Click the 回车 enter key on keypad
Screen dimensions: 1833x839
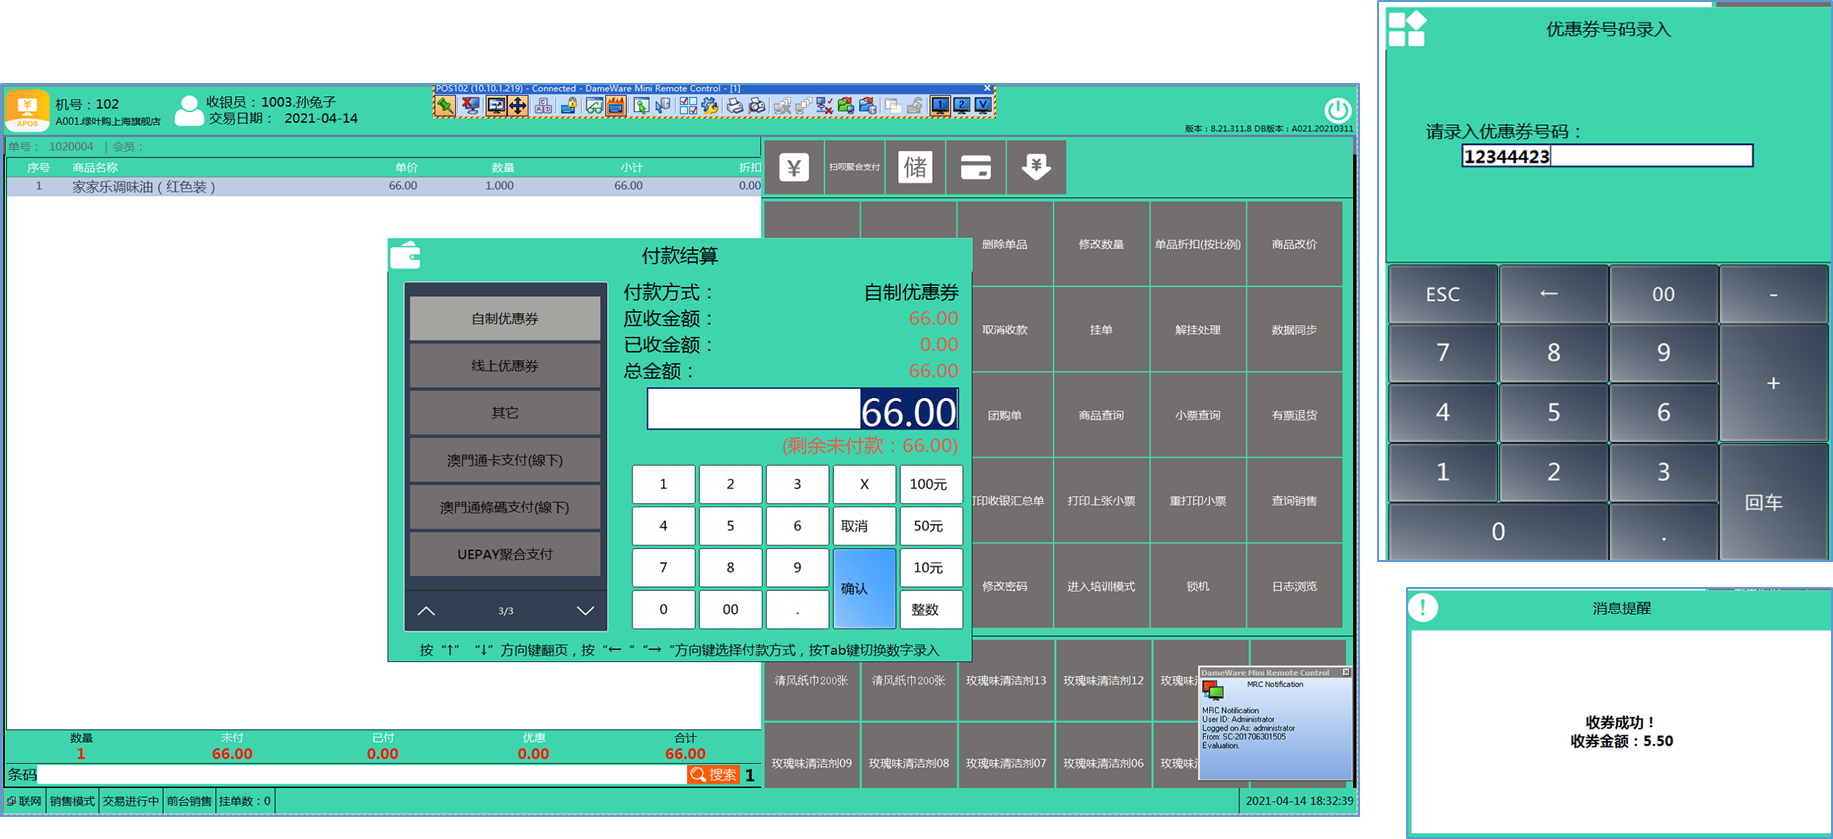click(x=1773, y=502)
